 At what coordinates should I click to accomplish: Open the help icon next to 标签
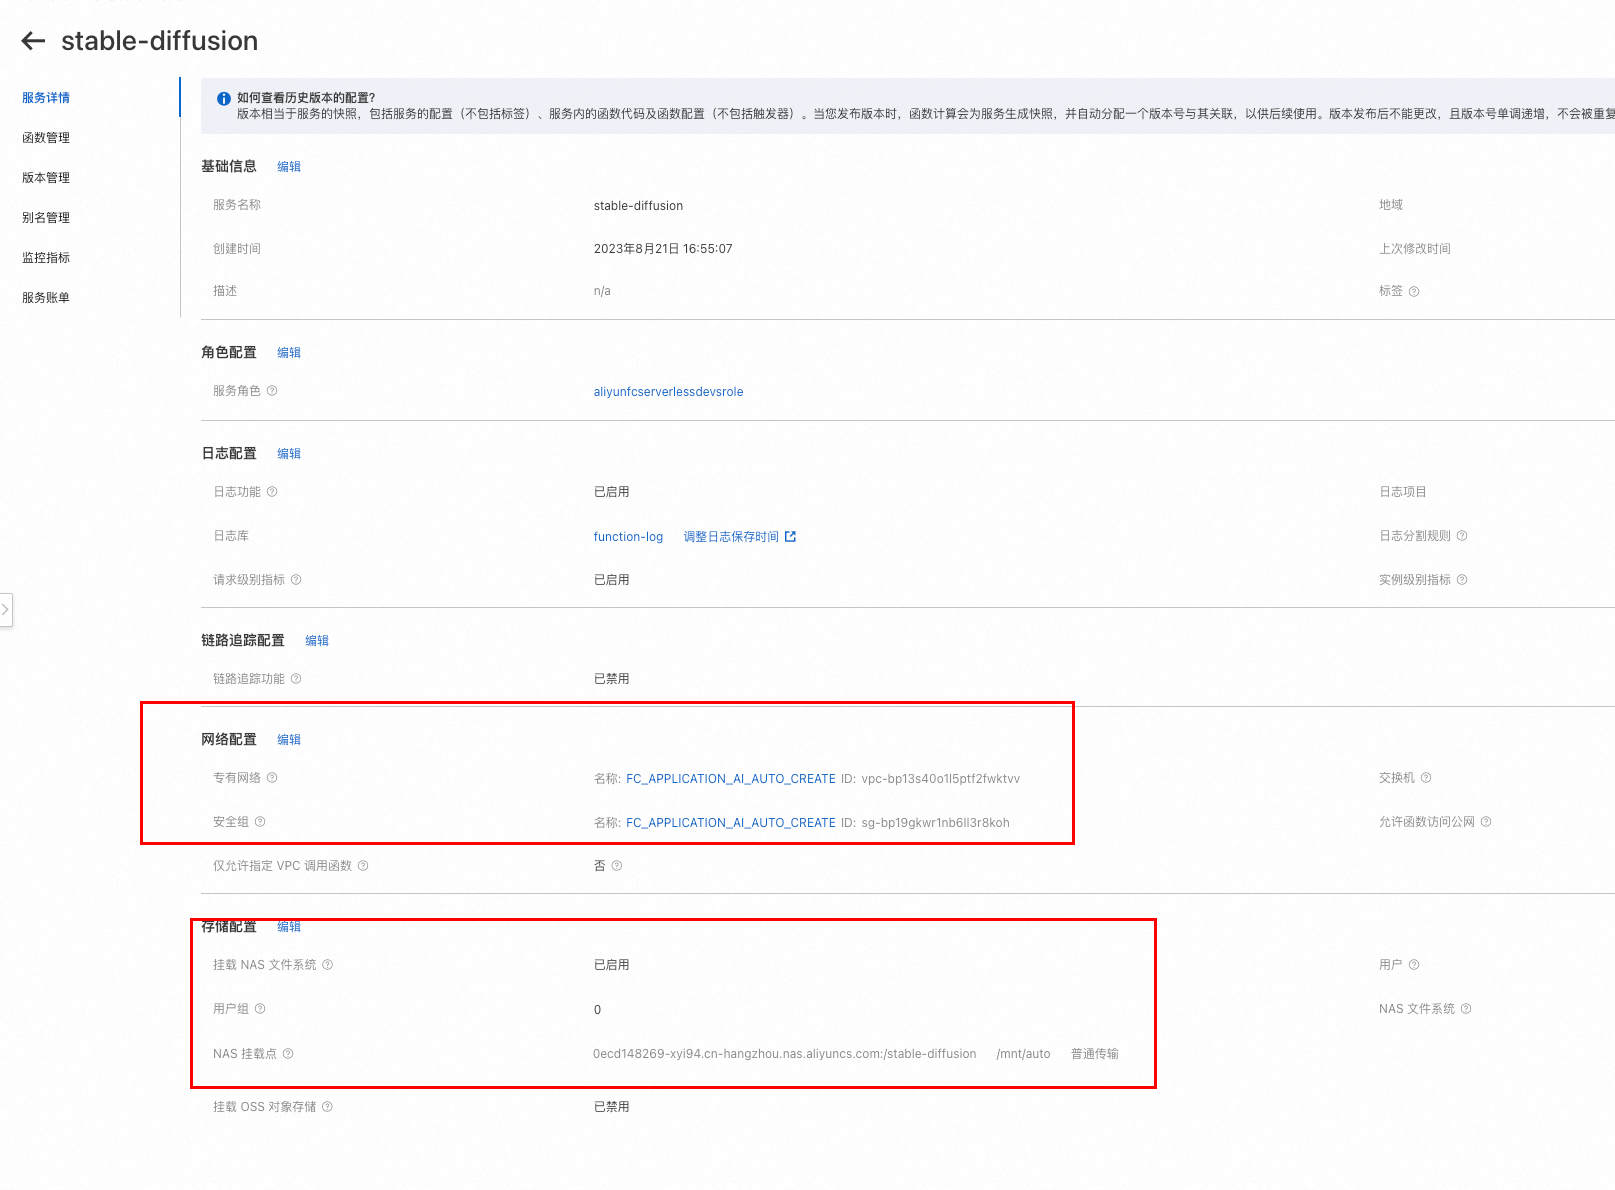(1414, 292)
